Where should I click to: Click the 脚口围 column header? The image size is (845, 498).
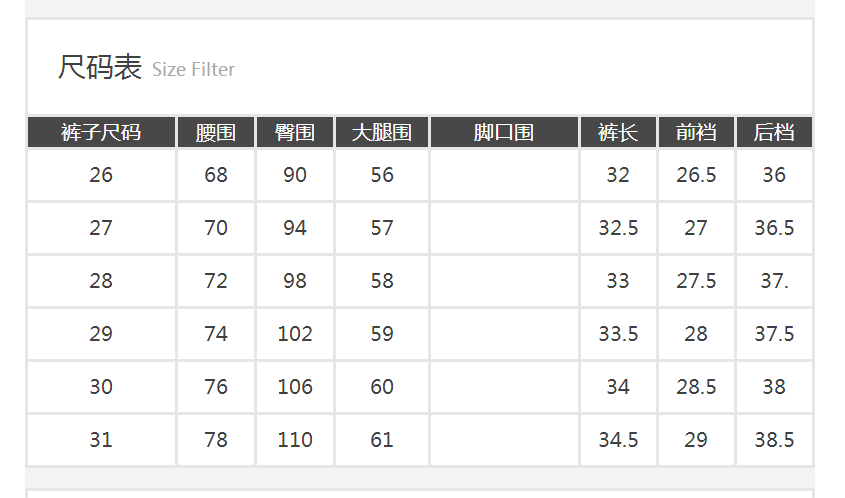(x=504, y=132)
